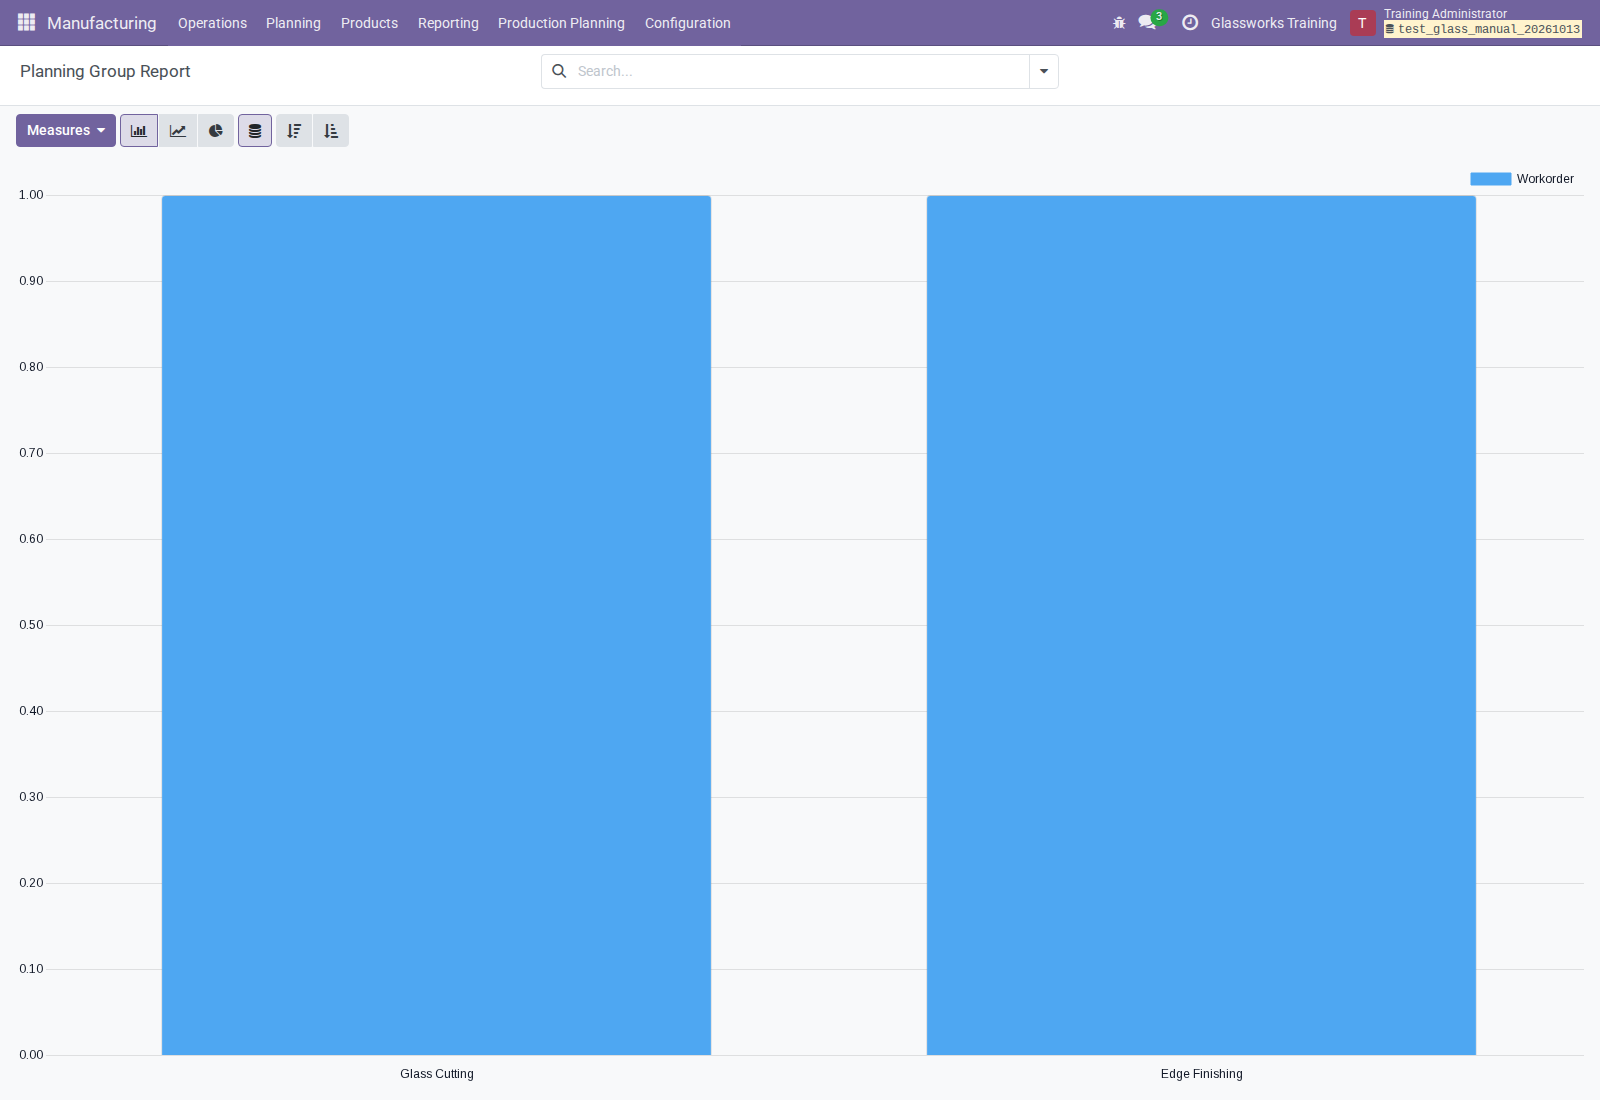Click the Glass Cutting axis label
1600x1100 pixels.
[437, 1074]
